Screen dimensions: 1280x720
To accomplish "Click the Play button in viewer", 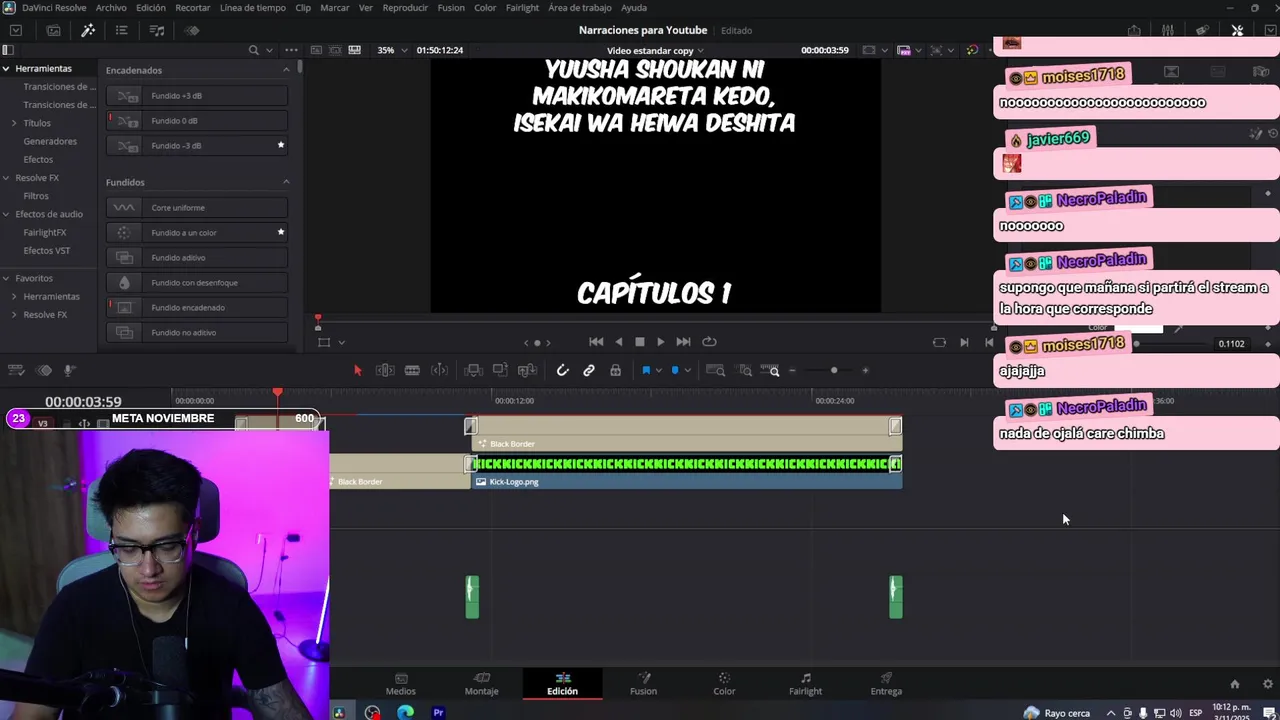I will tap(660, 341).
